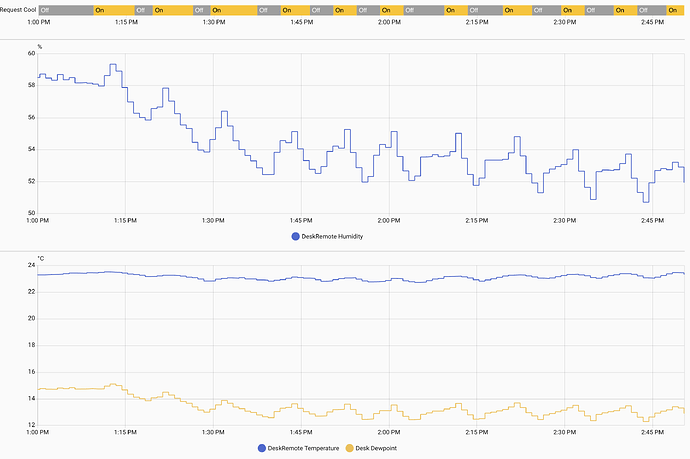Image resolution: width=690 pixels, height=459 pixels.
Task: Select the Request Cool On segment spanning 2:30 PM
Action: pos(573,10)
